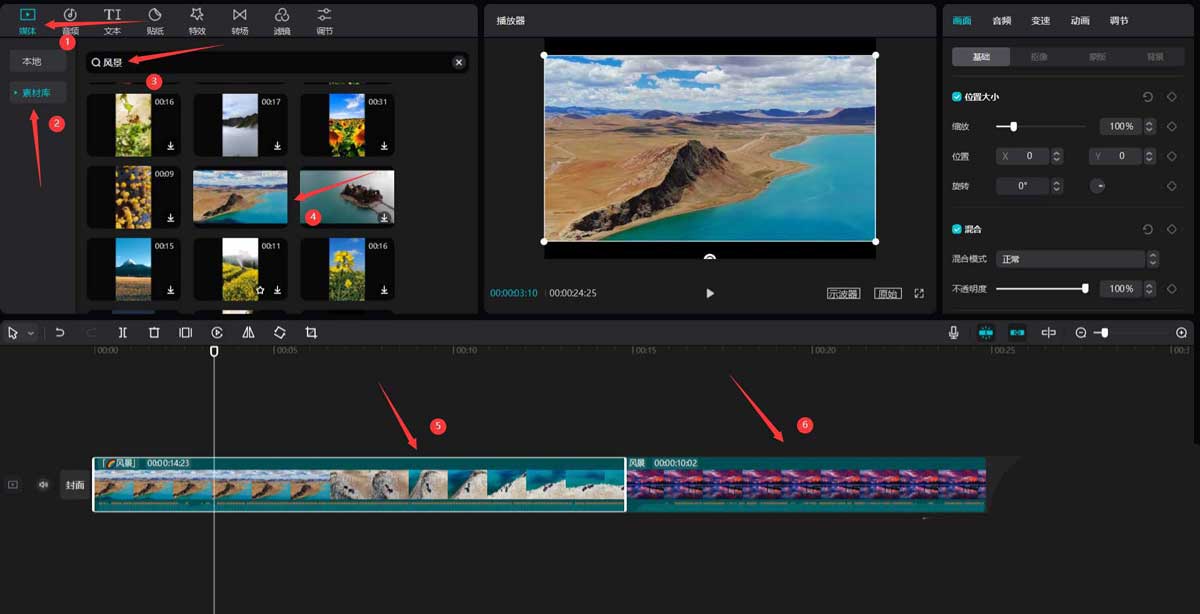
Task: Click the 封面 cover button
Action: [x=75, y=485]
